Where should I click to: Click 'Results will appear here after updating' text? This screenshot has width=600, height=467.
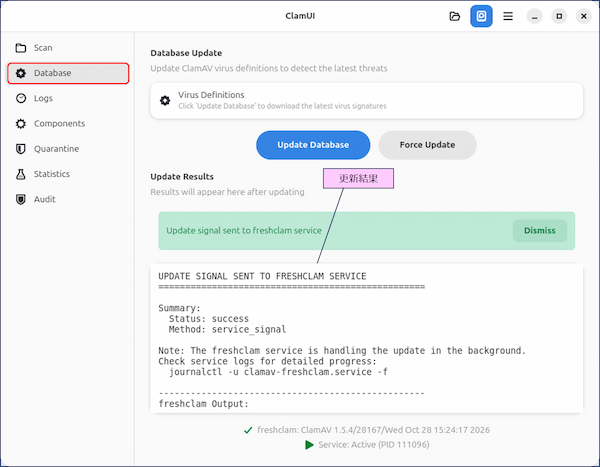(227, 192)
